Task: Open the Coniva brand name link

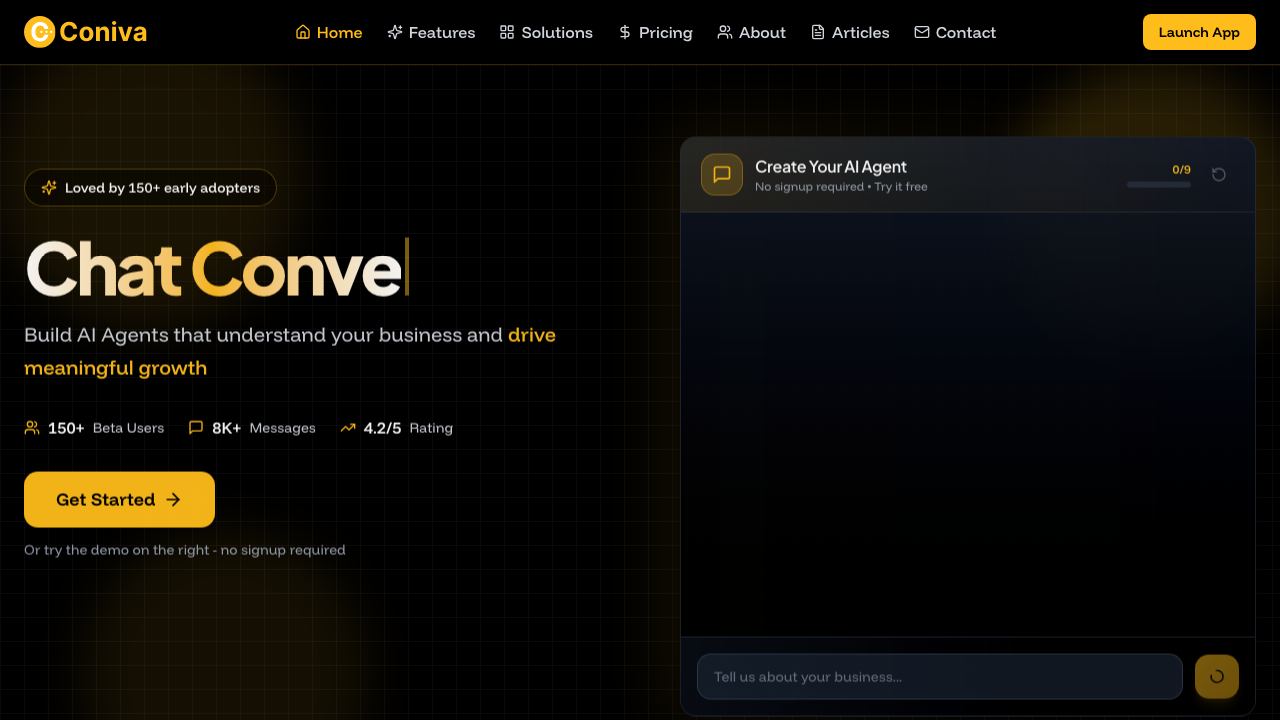Action: pyautogui.click(x=103, y=32)
